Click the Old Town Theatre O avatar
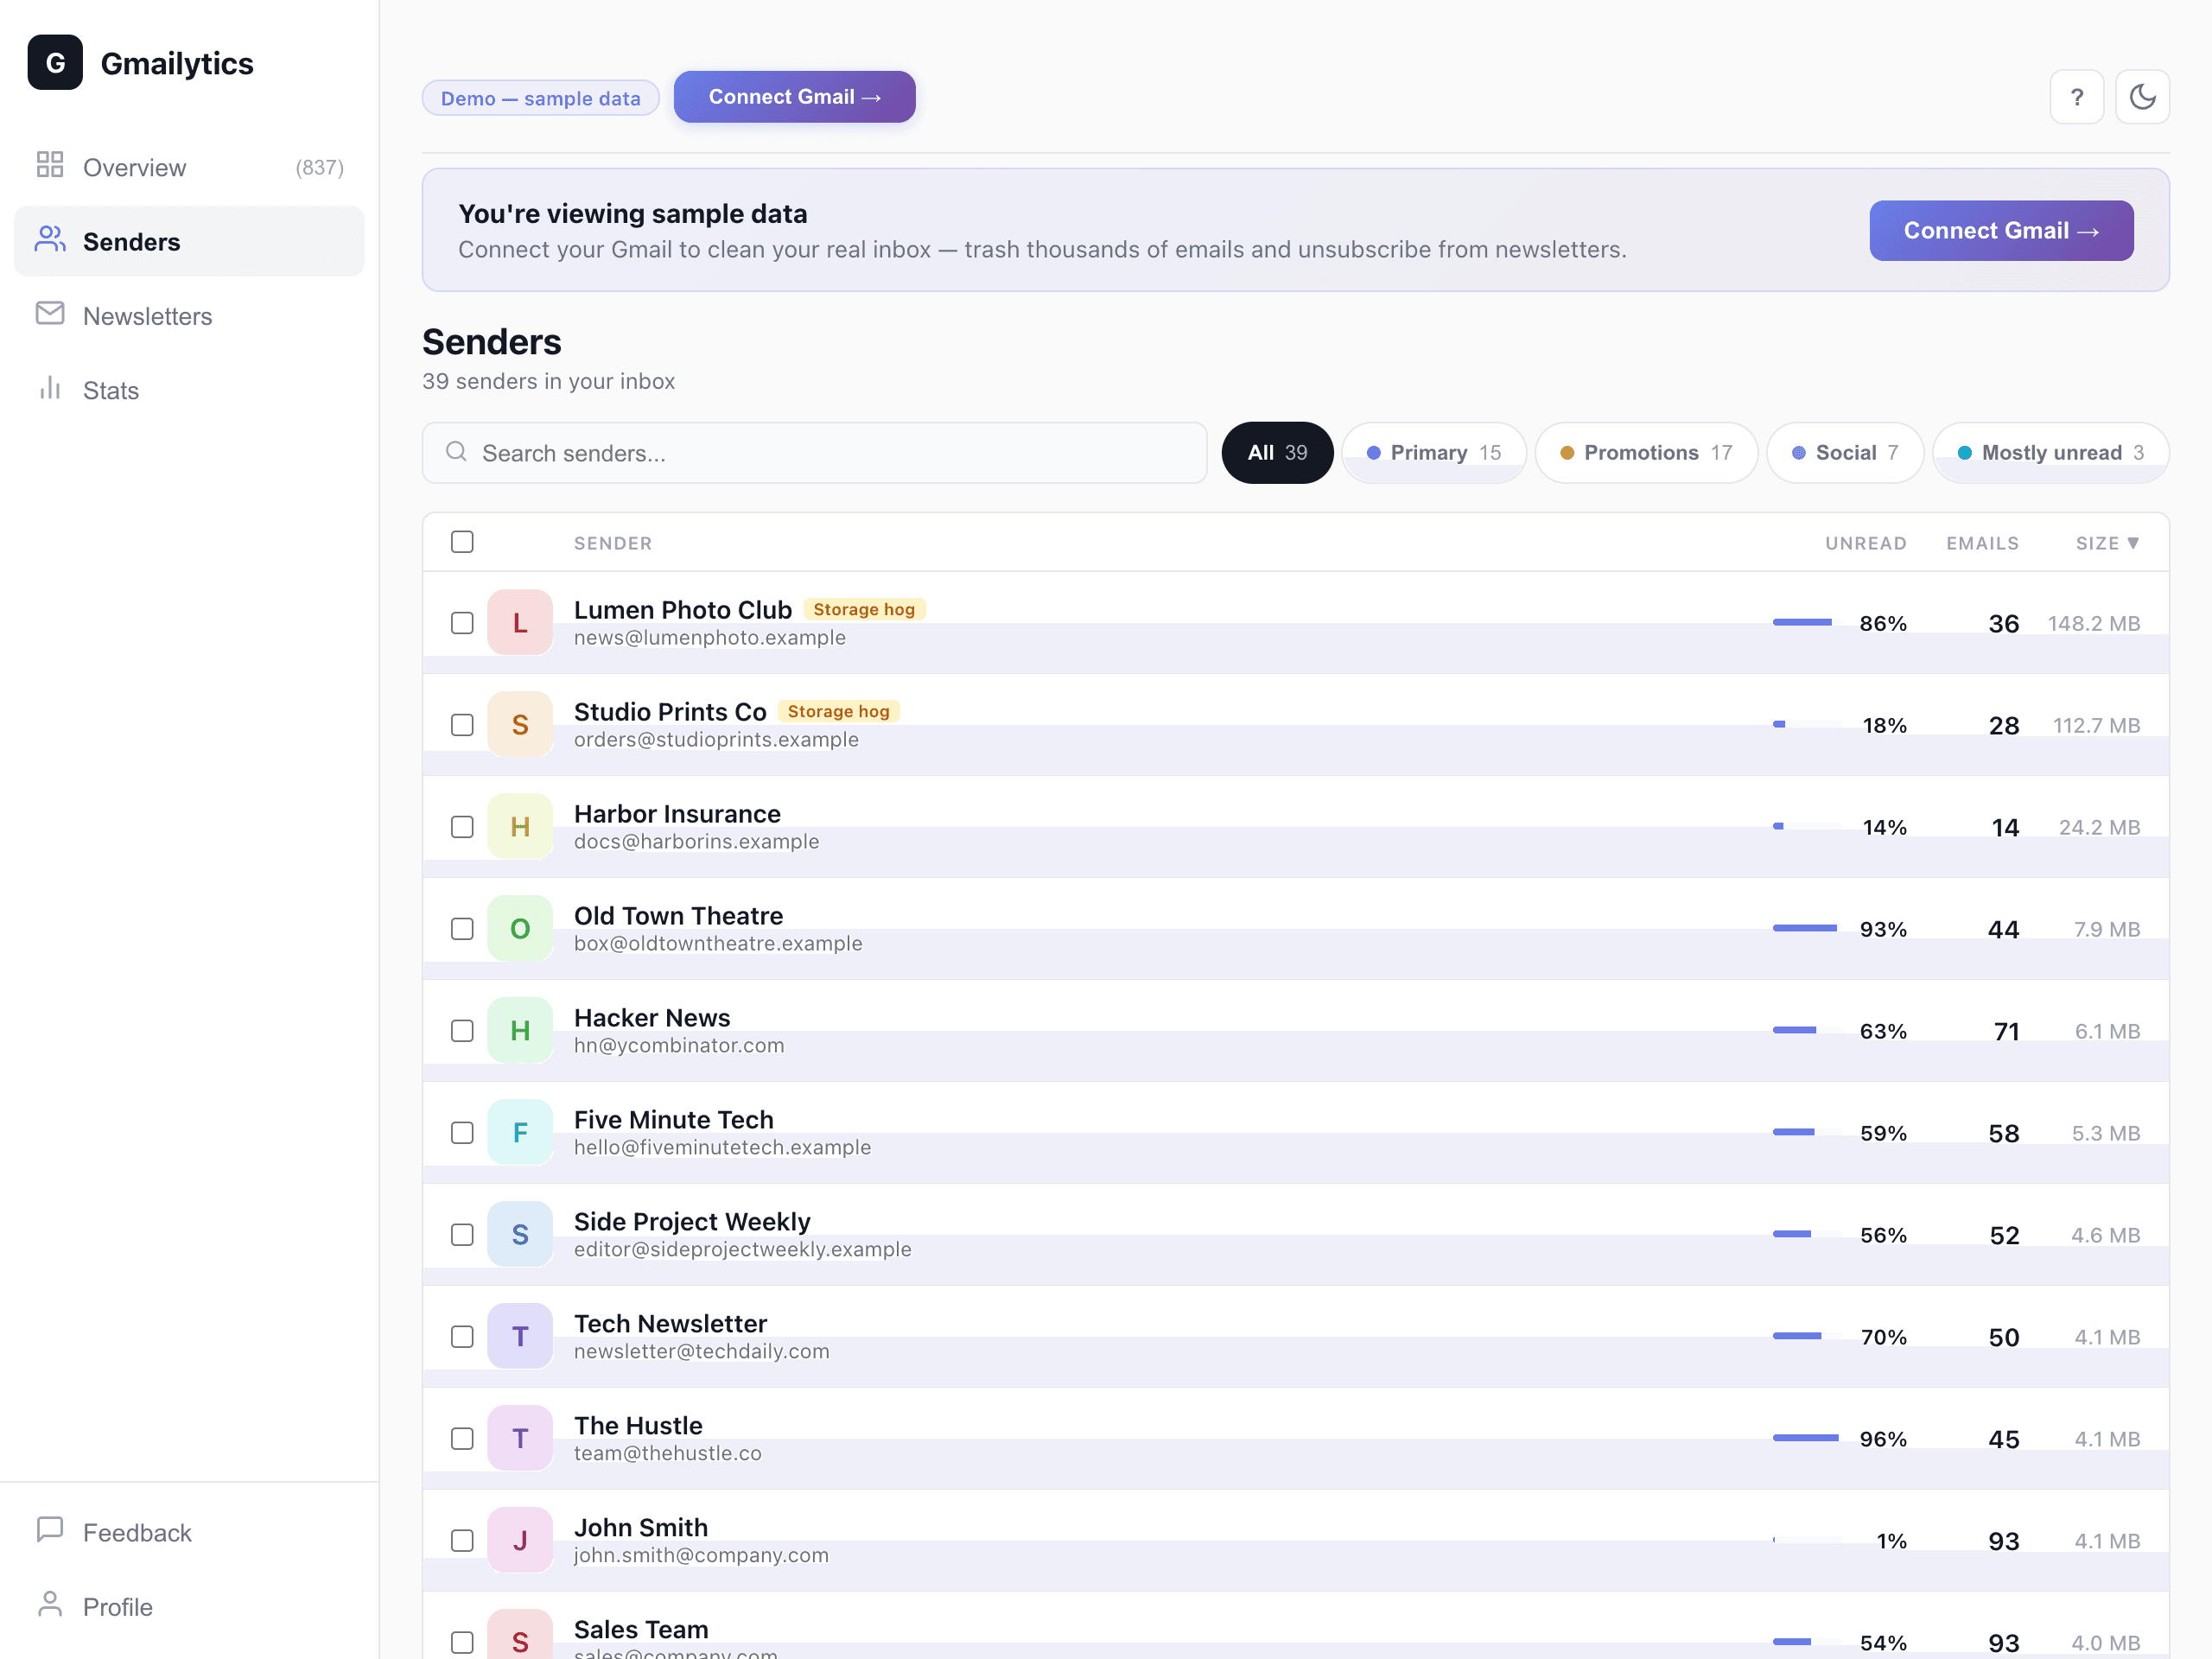The height and width of the screenshot is (1659, 2212). click(x=520, y=928)
